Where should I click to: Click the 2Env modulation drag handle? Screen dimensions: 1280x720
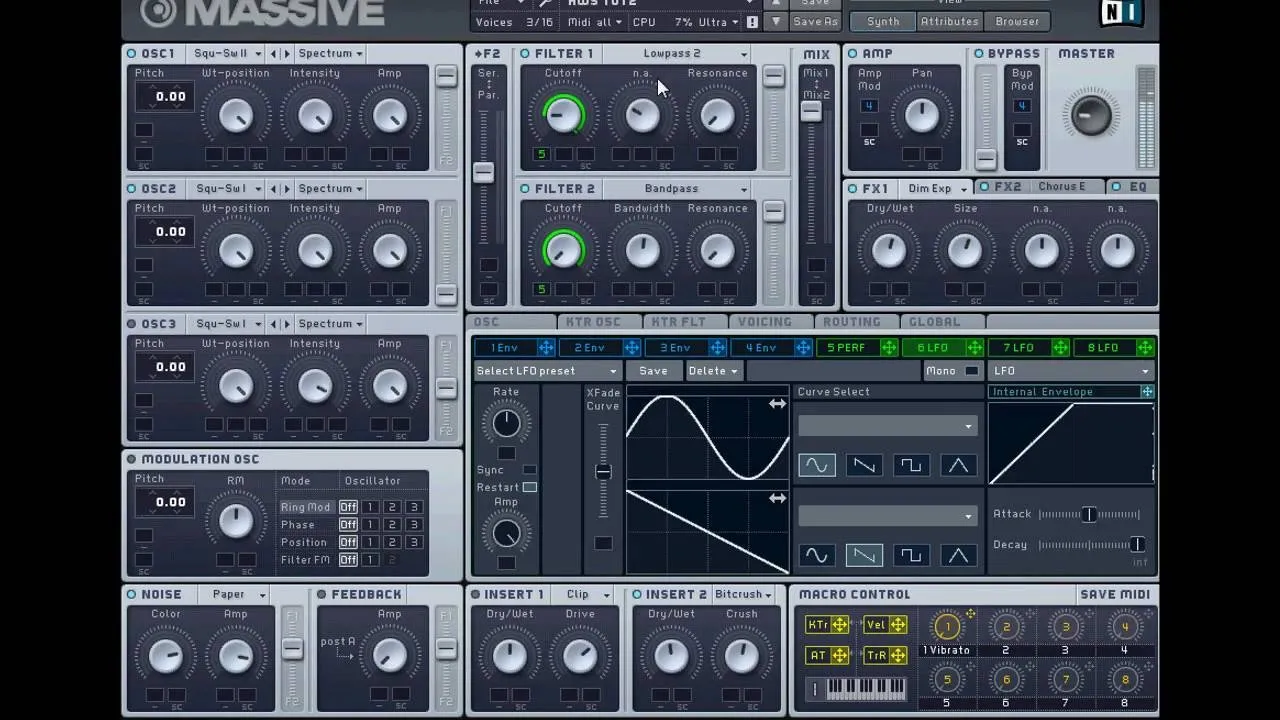click(x=632, y=347)
